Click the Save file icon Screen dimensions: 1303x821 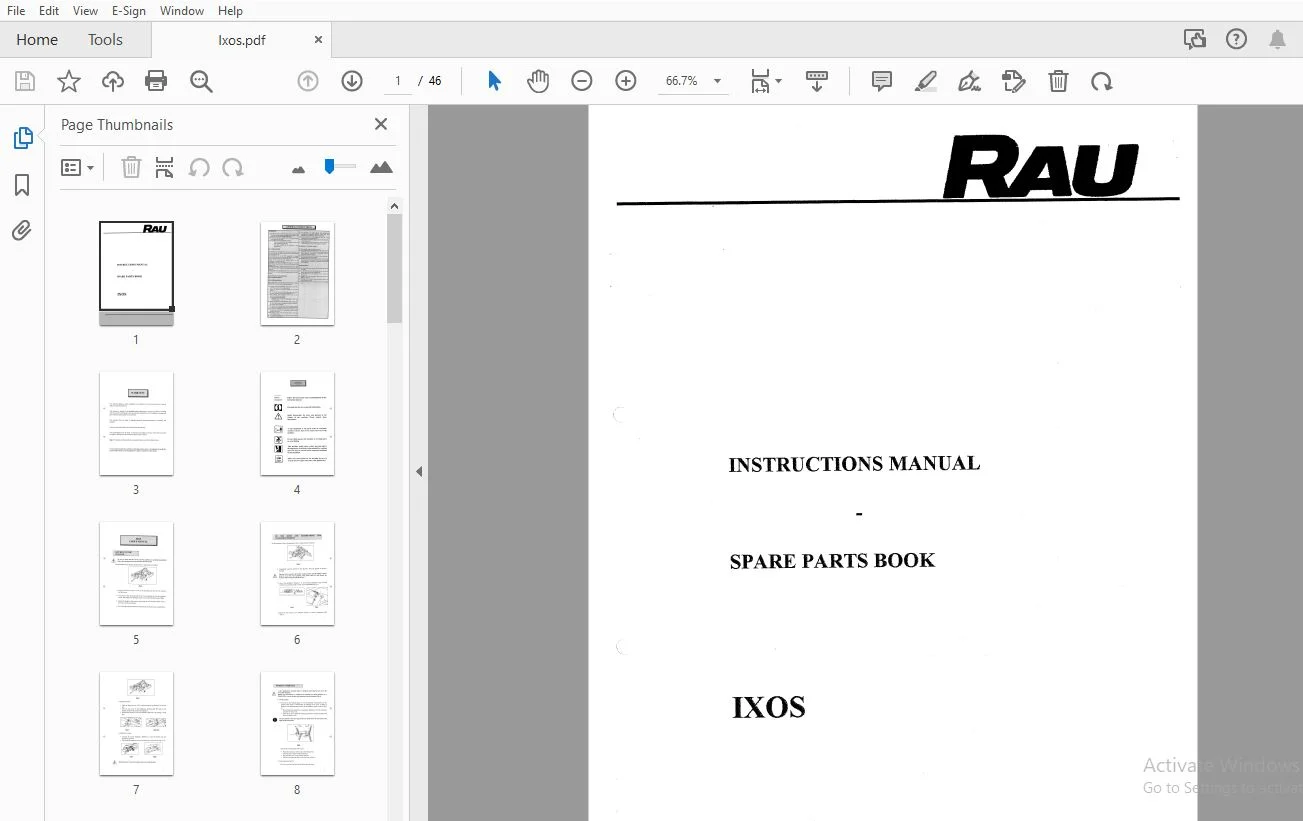point(25,82)
